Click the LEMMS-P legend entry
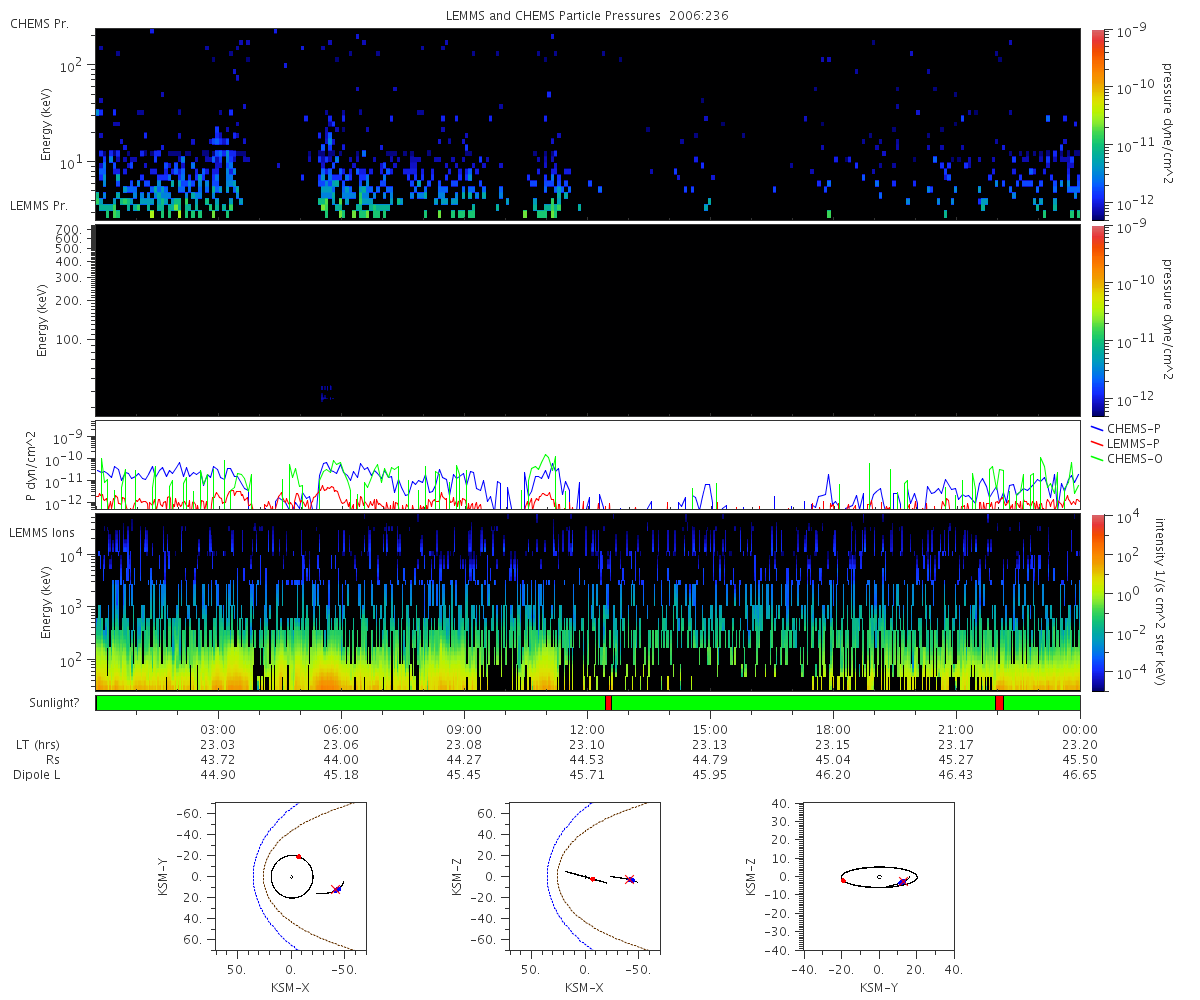This screenshot has width=1200, height=1000. (x=1126, y=443)
